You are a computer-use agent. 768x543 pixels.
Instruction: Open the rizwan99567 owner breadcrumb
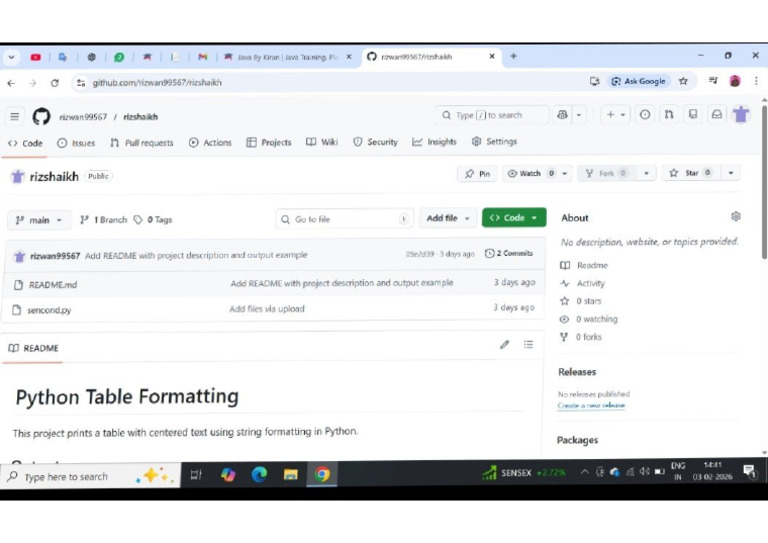click(83, 117)
